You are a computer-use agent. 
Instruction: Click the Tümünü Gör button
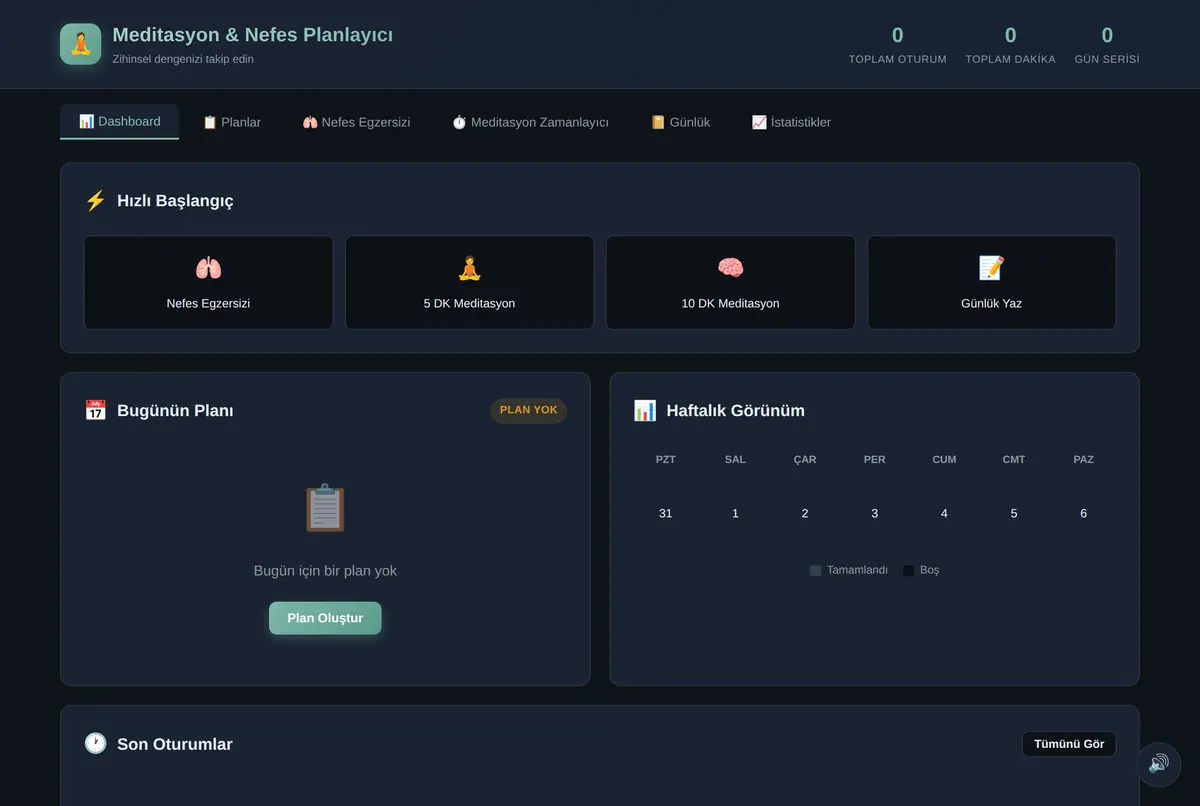point(1069,744)
